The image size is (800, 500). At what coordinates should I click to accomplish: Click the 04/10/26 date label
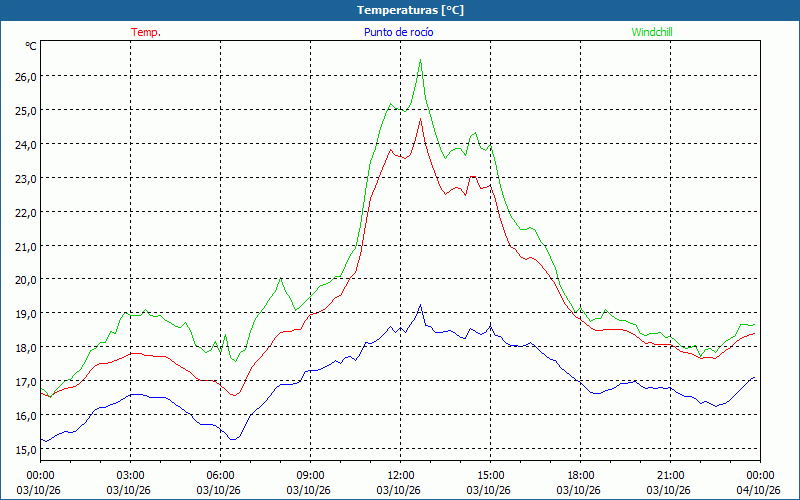pos(758,490)
